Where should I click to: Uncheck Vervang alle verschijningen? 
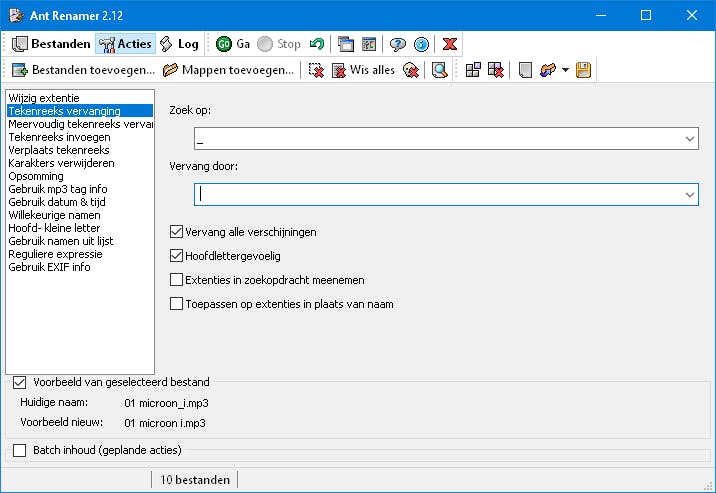pyautogui.click(x=177, y=232)
